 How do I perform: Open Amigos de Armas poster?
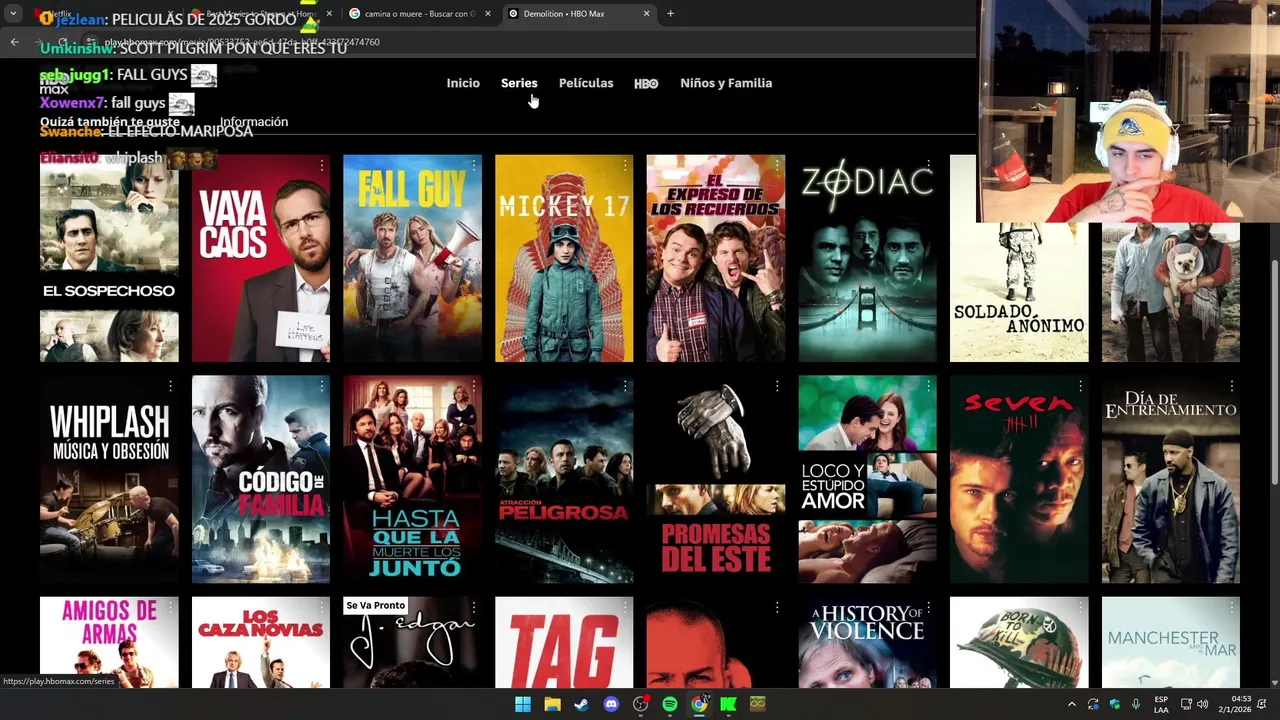click(109, 642)
